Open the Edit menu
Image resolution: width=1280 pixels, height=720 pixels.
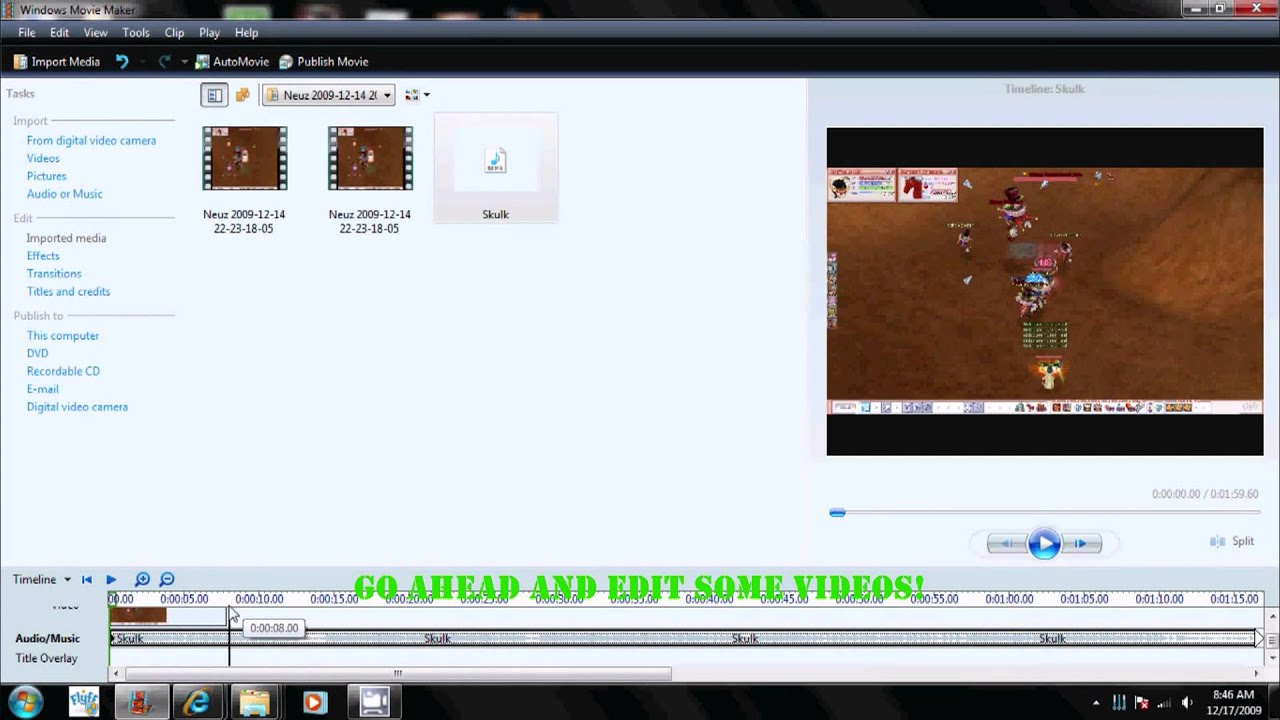(59, 33)
